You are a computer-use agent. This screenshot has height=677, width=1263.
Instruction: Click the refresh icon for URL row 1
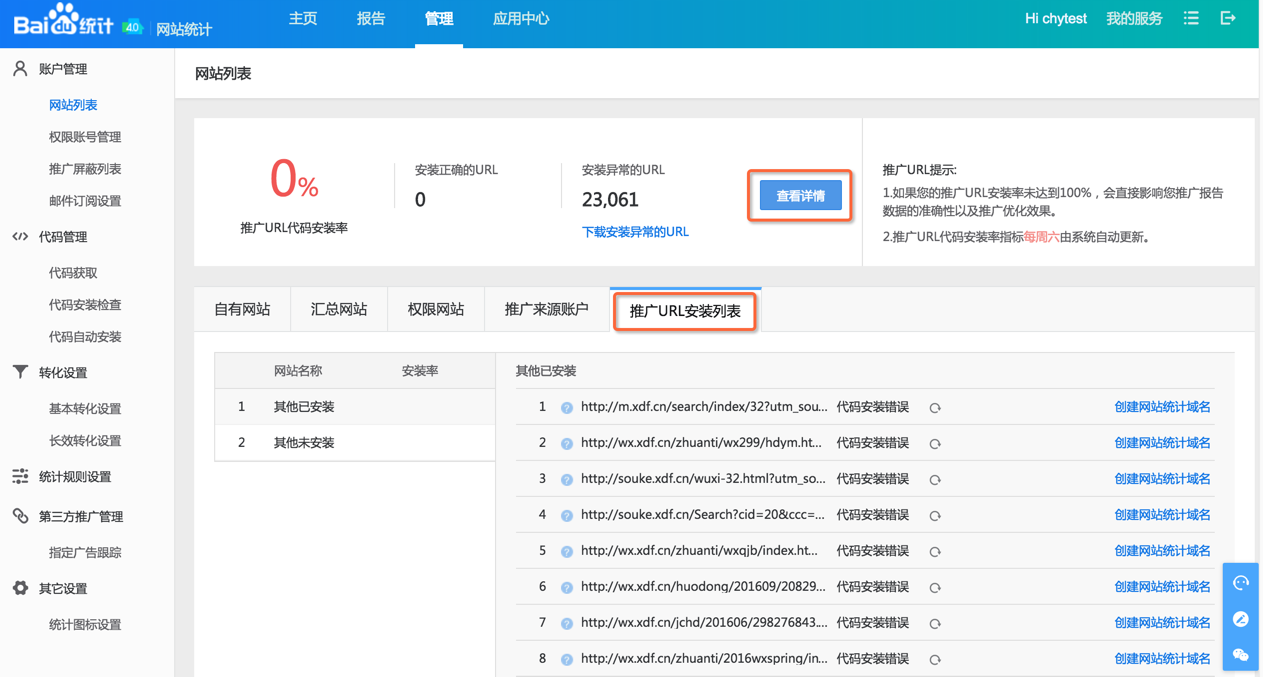(935, 408)
